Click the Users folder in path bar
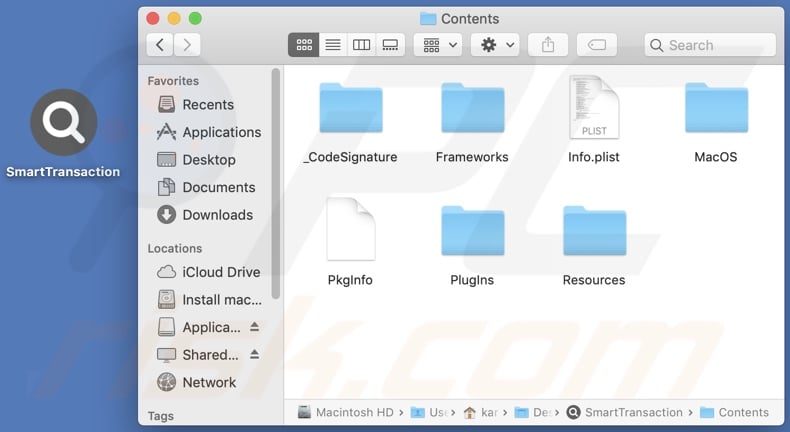The image size is (790, 432). pos(429,412)
